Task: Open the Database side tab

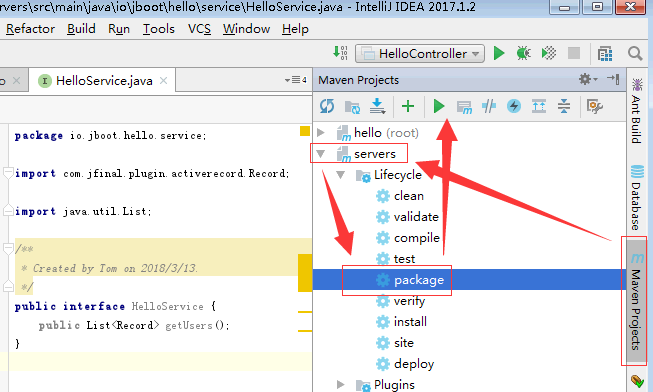Action: tap(636, 197)
